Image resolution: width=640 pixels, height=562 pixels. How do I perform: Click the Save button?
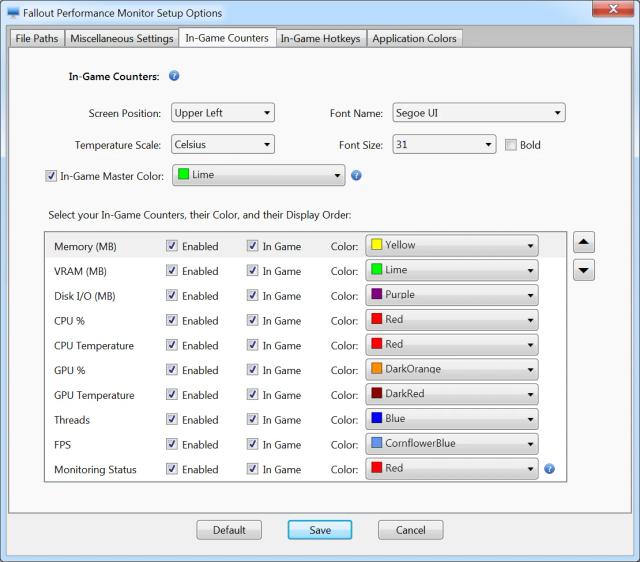(x=320, y=530)
